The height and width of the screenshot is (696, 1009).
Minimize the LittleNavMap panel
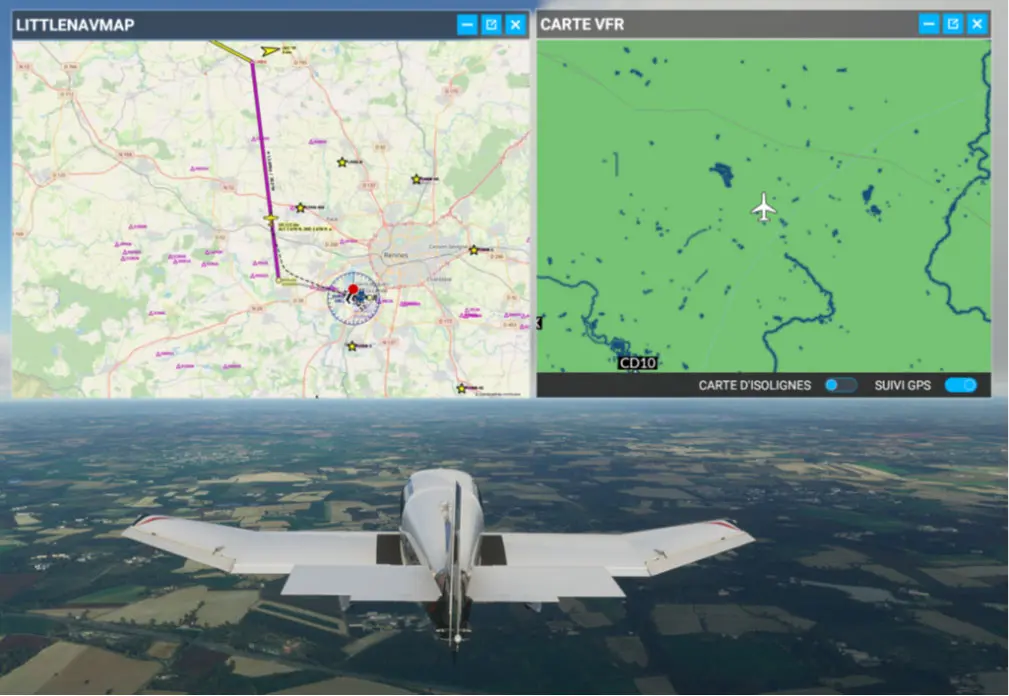[467, 25]
